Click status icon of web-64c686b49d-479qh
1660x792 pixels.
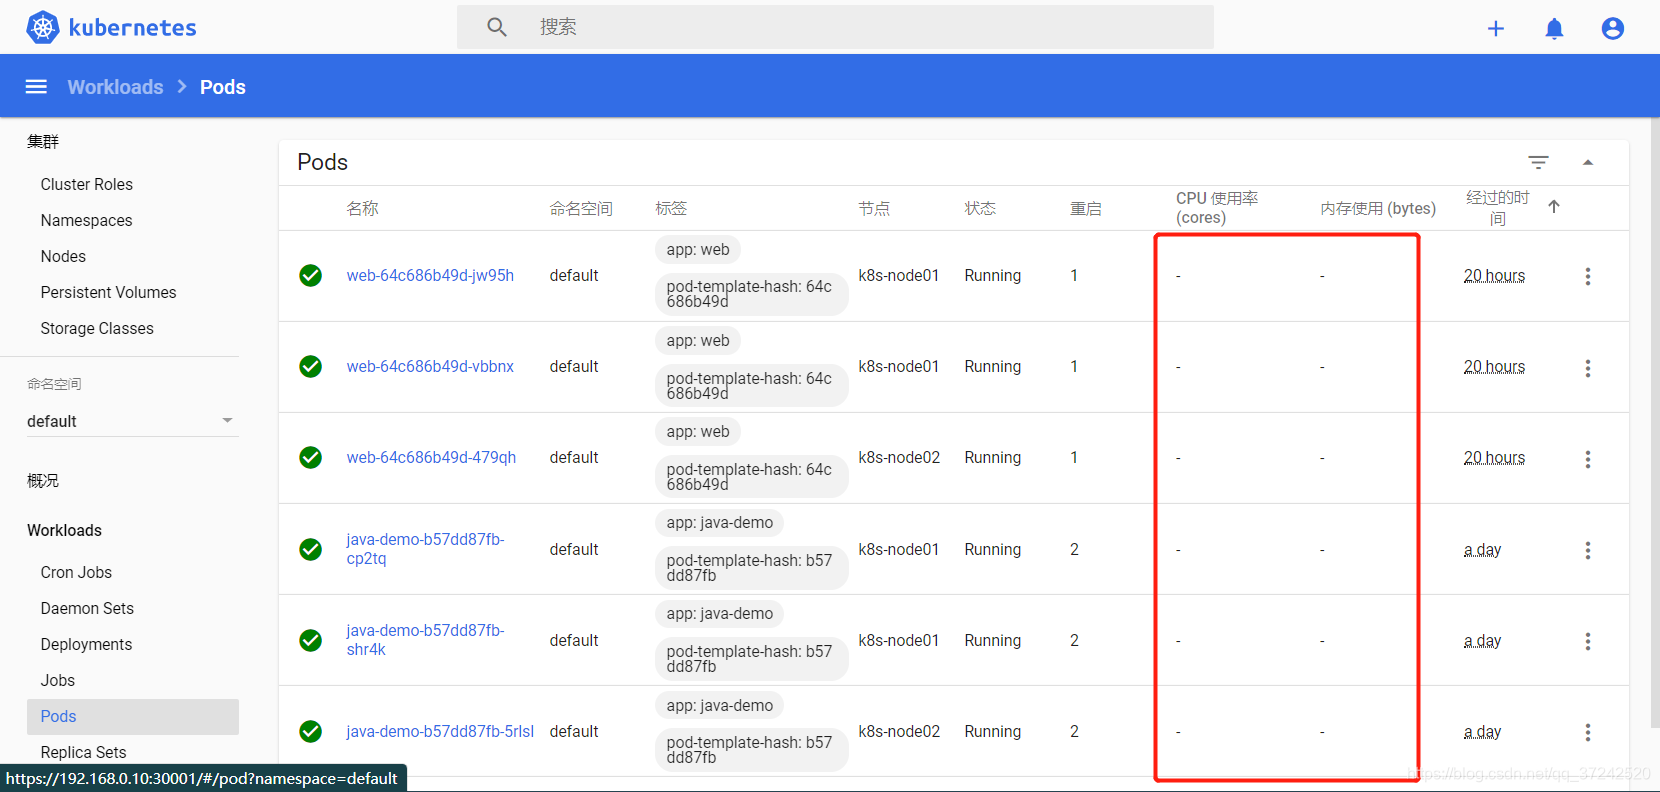(311, 457)
